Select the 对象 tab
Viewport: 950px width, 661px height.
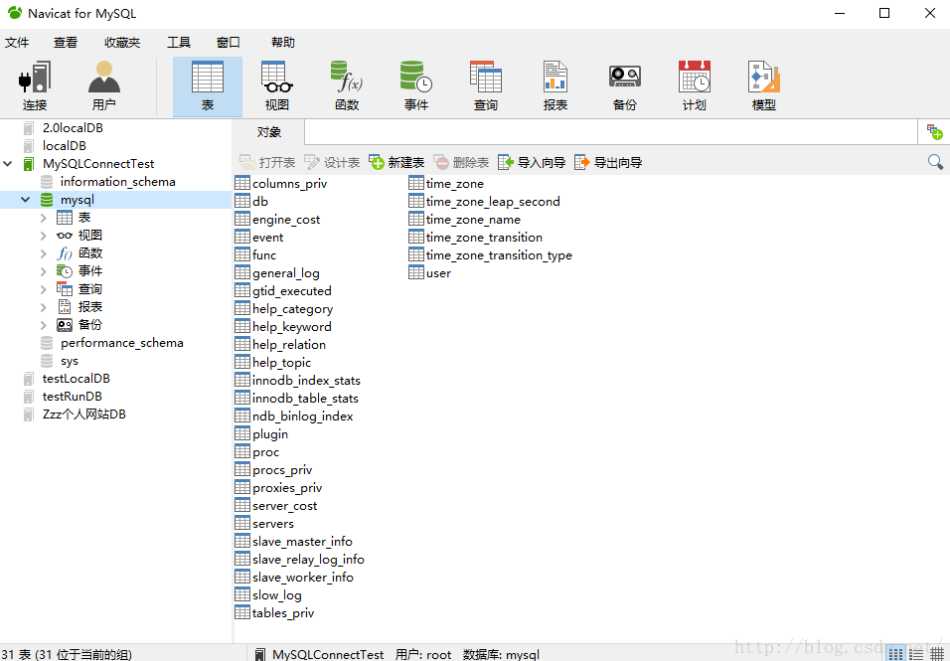[268, 132]
